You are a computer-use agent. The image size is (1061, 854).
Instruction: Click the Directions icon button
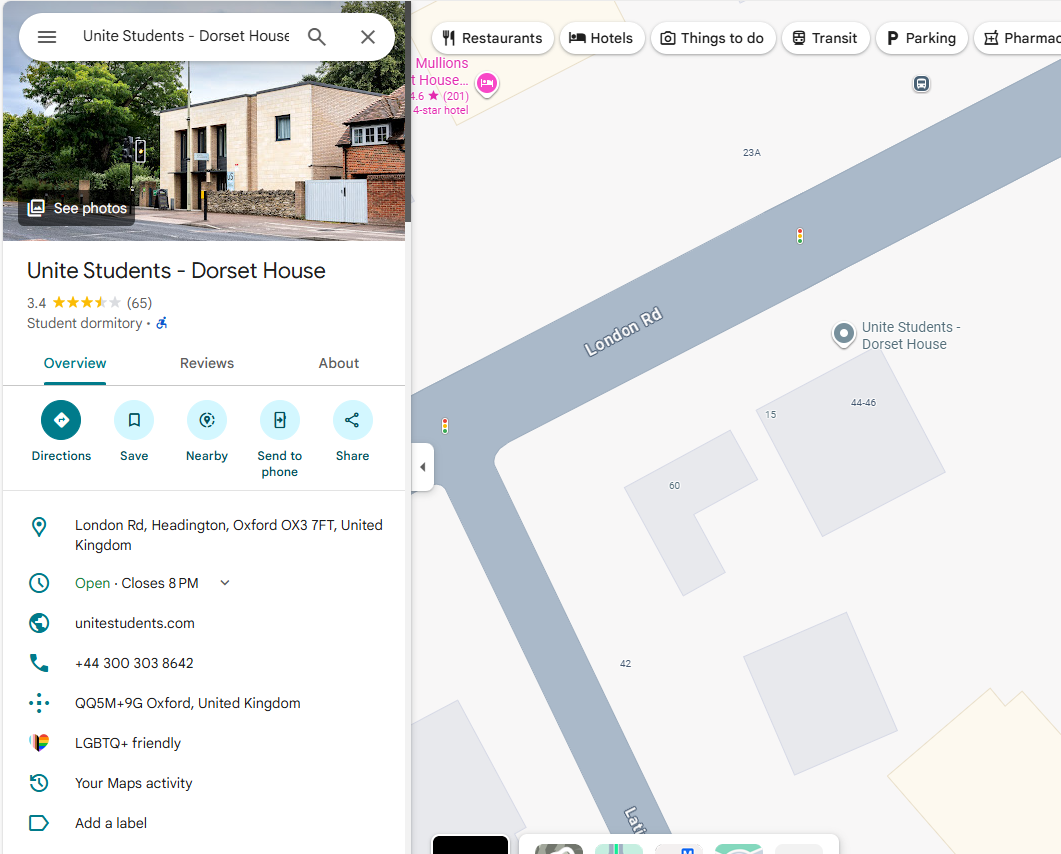[61, 420]
